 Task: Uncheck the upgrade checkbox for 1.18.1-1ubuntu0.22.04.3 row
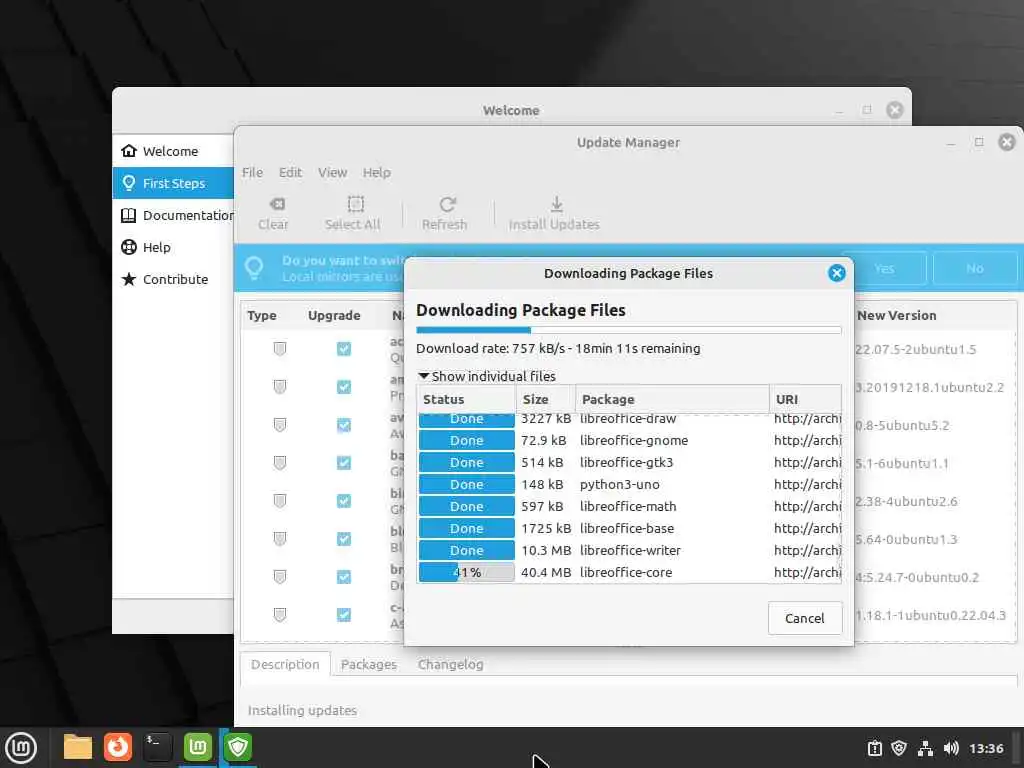[x=344, y=615]
